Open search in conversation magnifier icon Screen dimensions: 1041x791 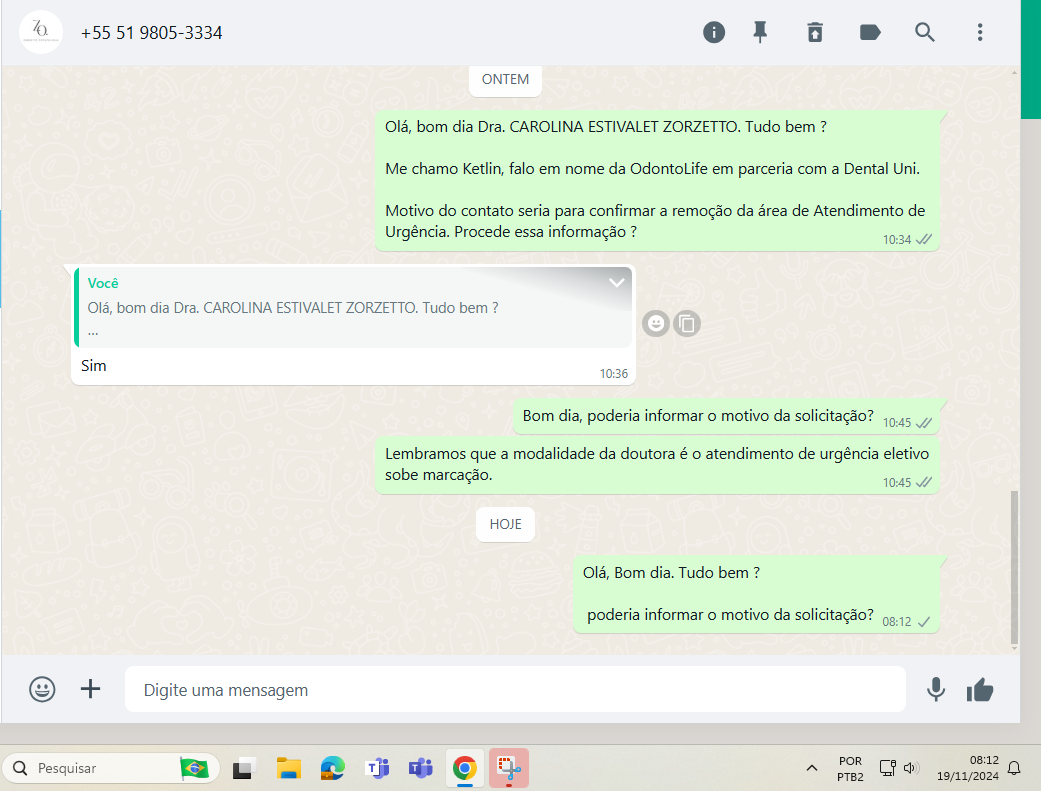tap(925, 32)
